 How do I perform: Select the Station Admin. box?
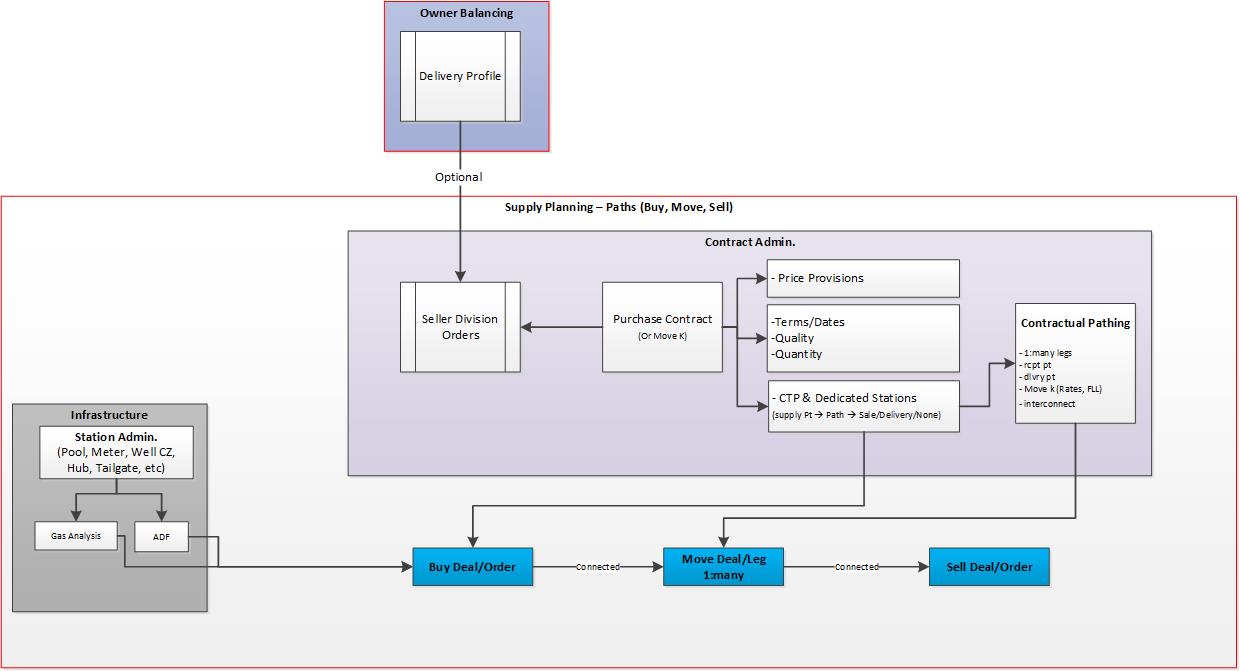coord(116,452)
